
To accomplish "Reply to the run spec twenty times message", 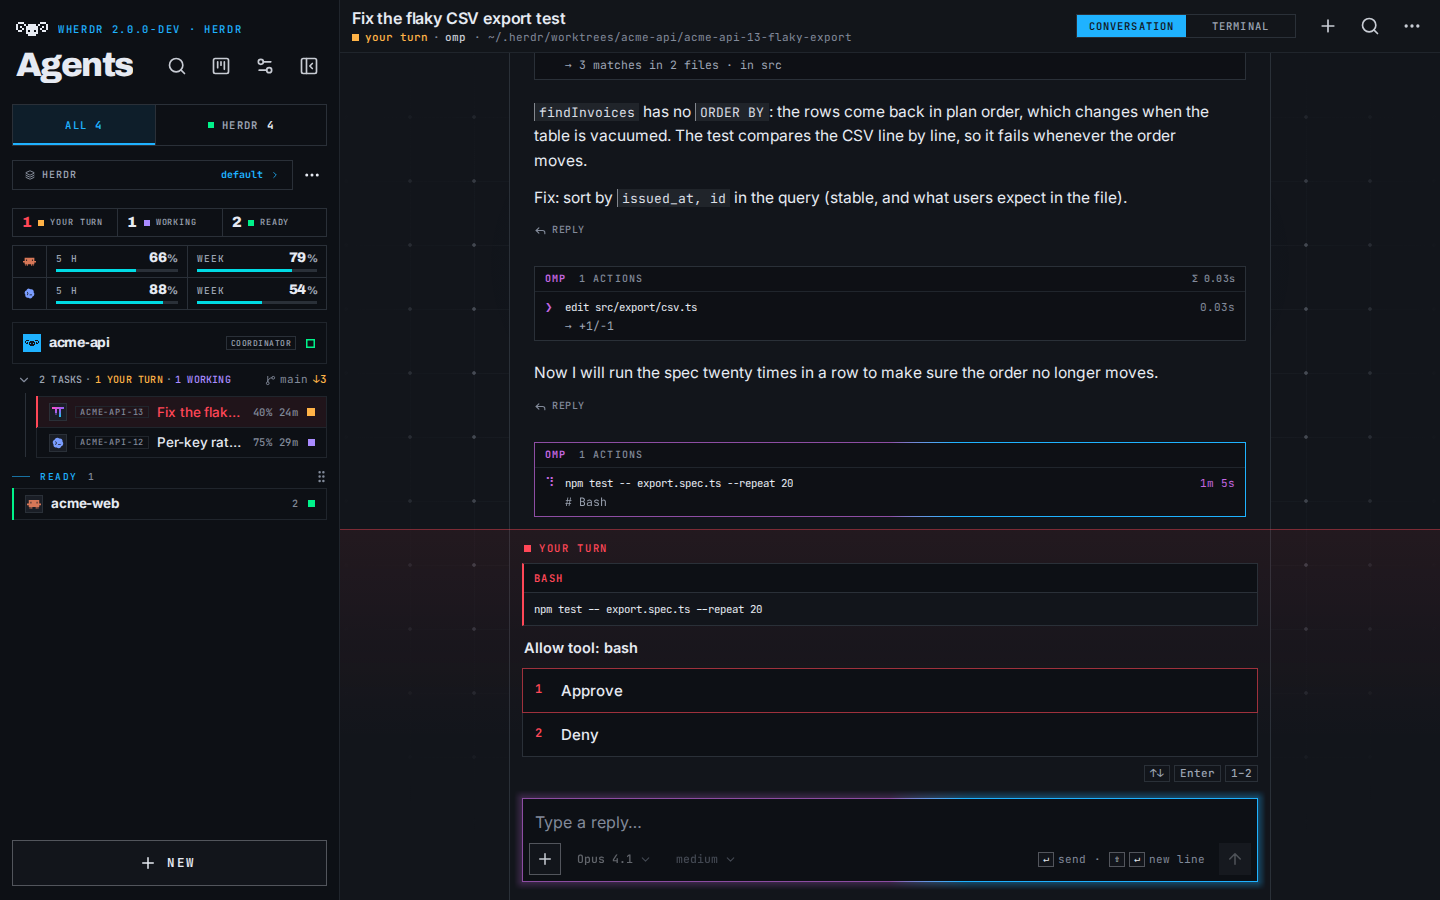I will (x=560, y=406).
